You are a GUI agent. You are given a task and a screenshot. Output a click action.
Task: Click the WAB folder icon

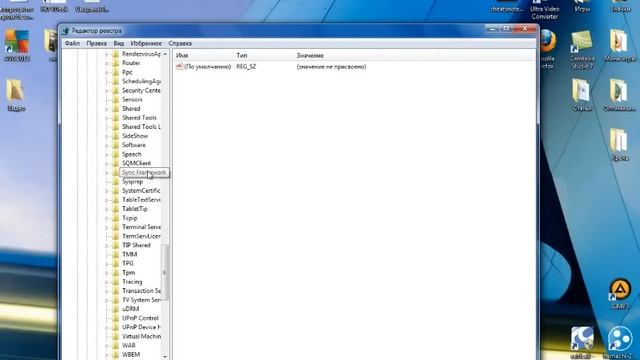point(116,345)
